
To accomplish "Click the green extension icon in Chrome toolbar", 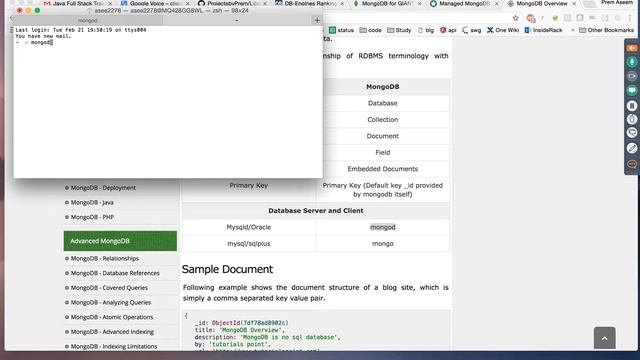I will tap(555, 18).
